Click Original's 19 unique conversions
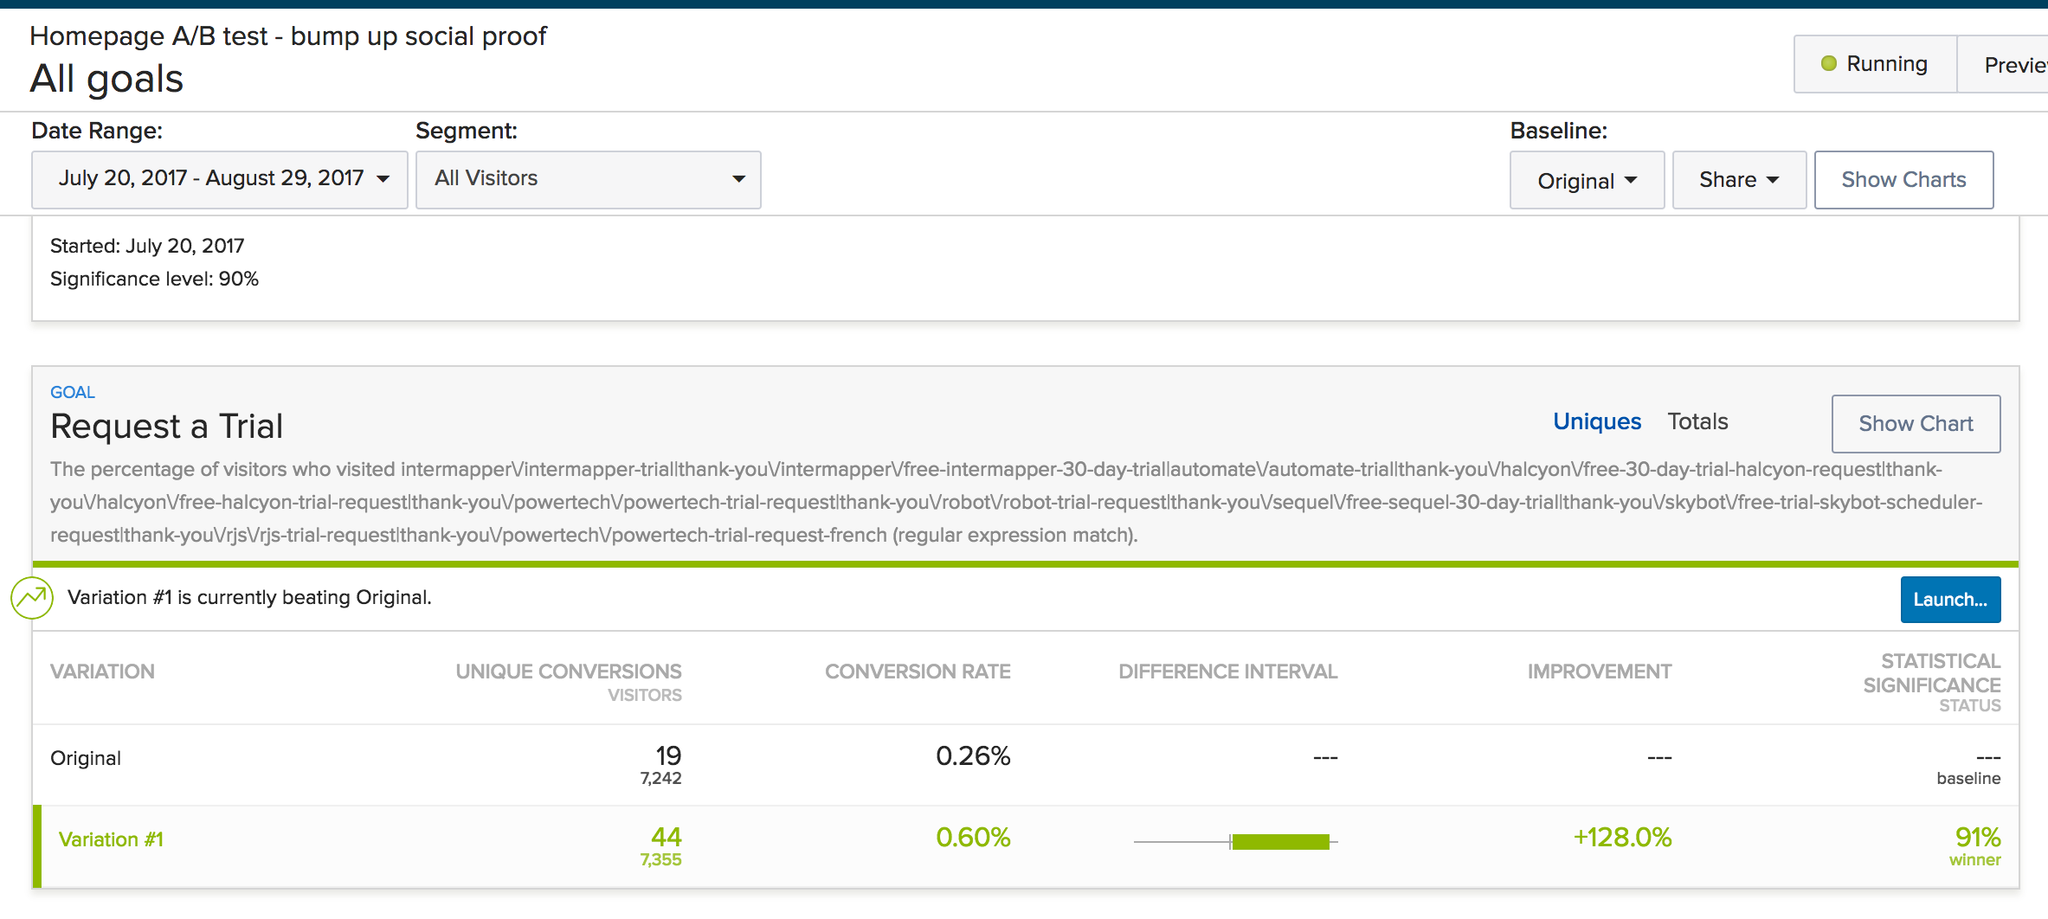Viewport: 2048px width, 919px height. click(x=669, y=756)
